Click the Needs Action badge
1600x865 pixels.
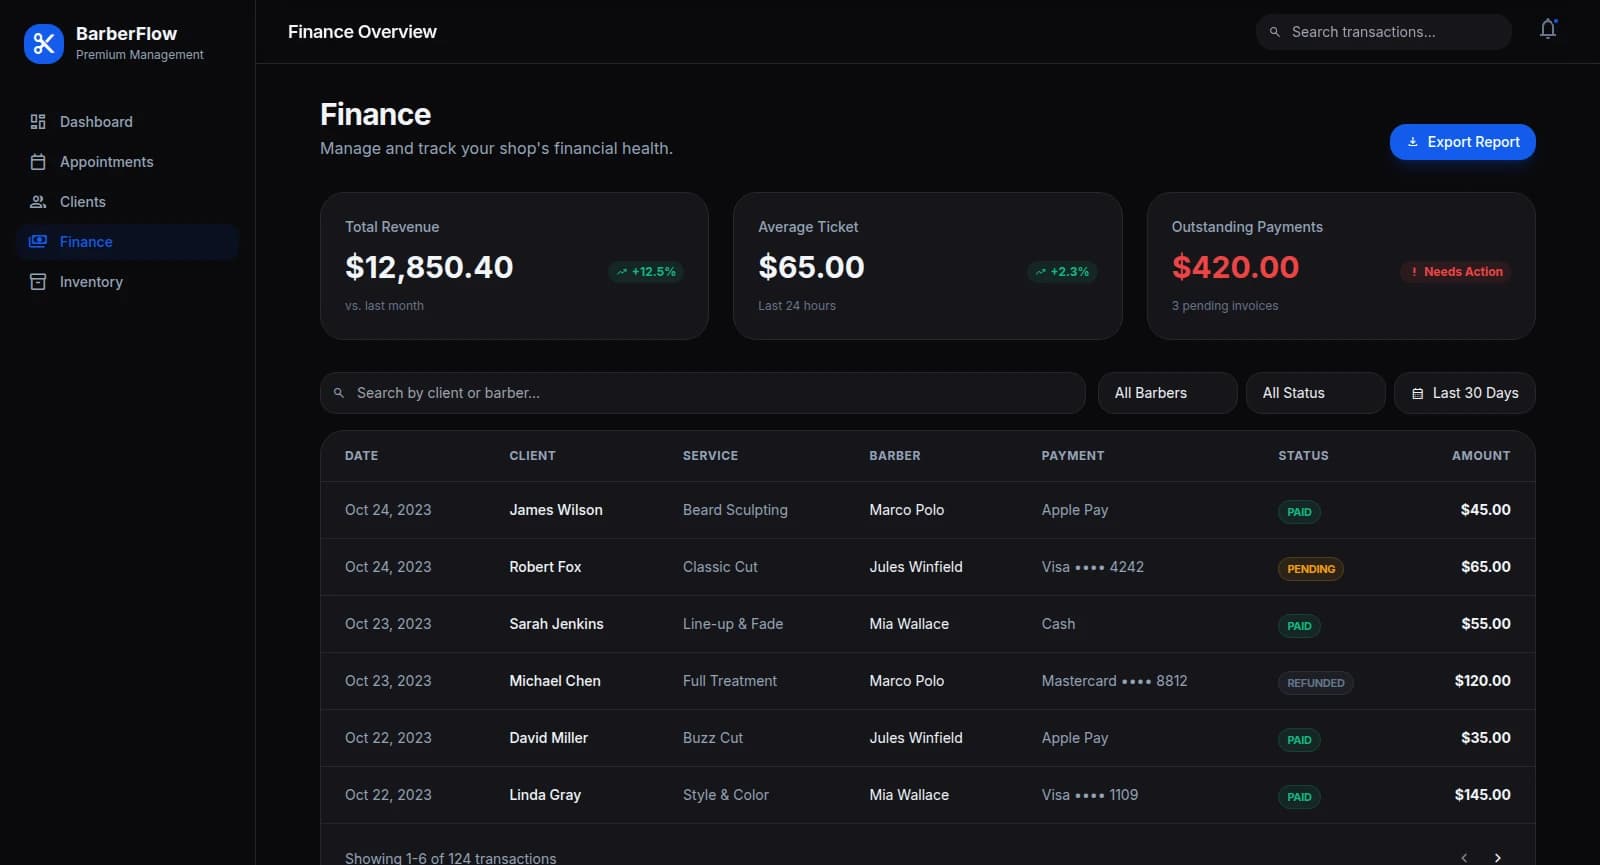click(1456, 272)
